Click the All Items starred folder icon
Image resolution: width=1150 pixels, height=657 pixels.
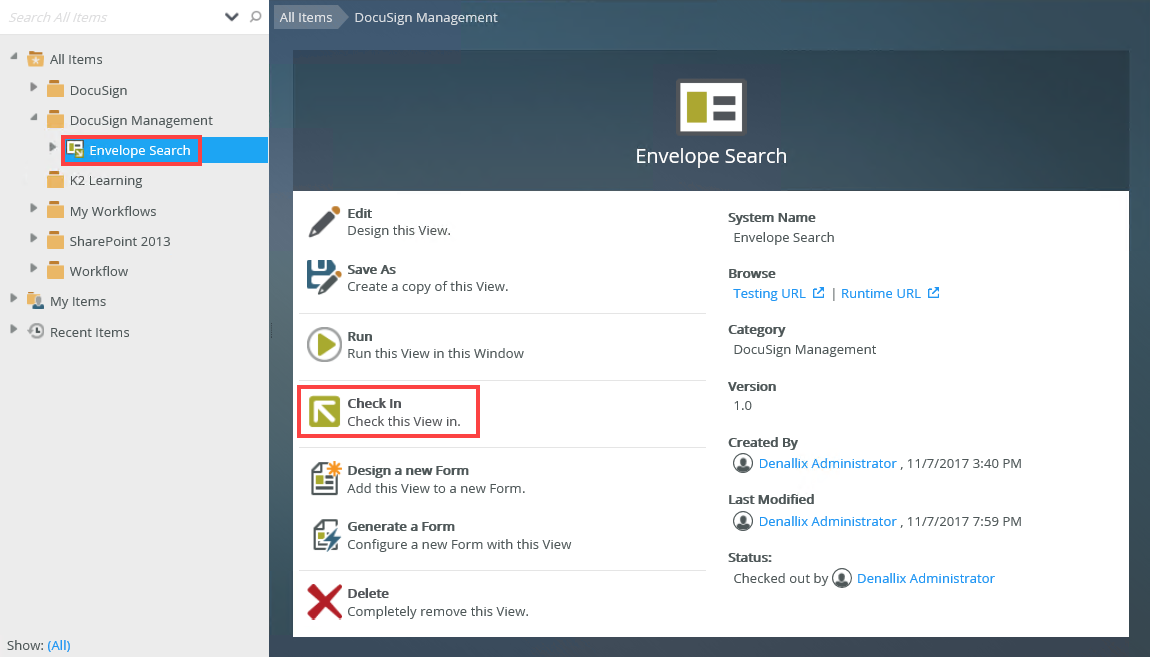tap(35, 59)
